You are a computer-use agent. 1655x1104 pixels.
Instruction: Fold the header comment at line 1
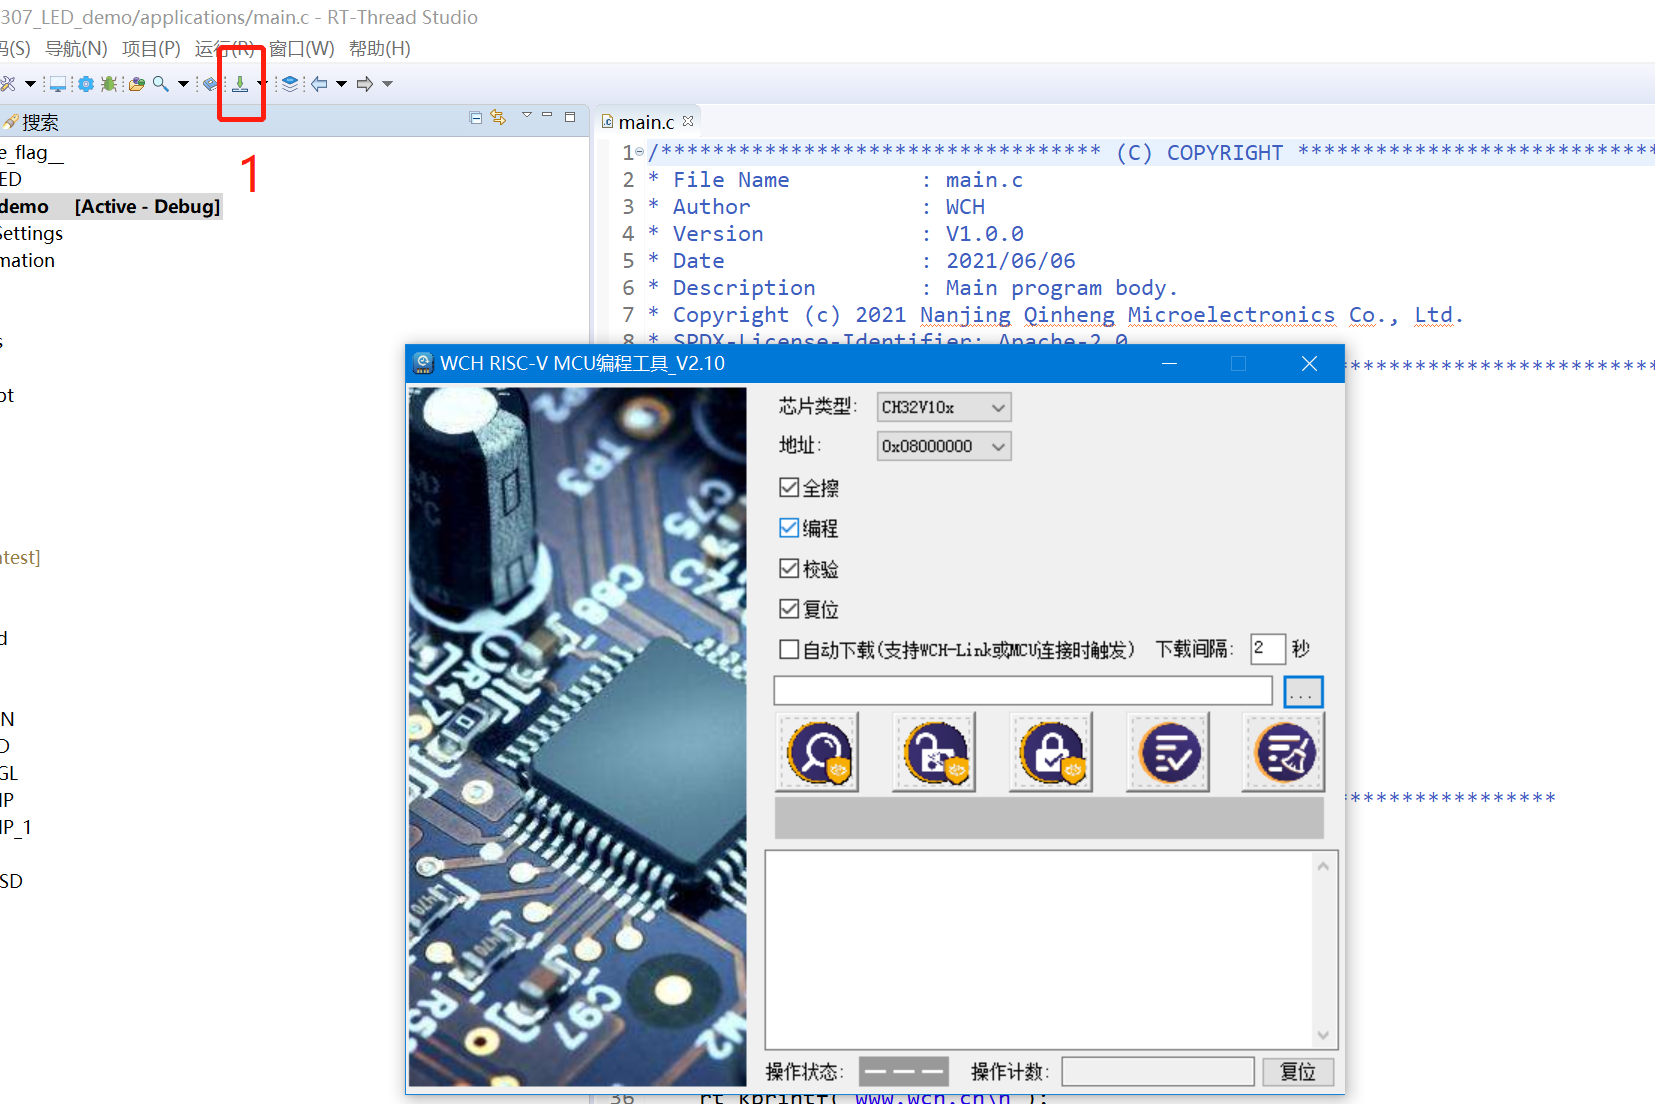click(640, 152)
